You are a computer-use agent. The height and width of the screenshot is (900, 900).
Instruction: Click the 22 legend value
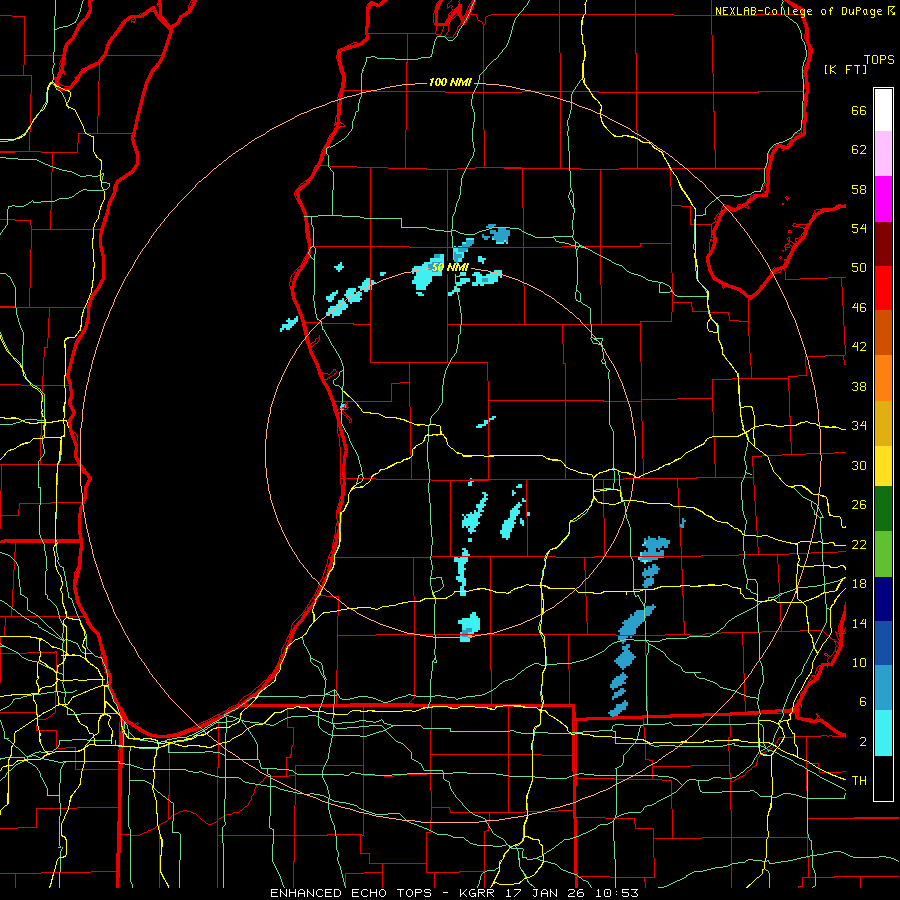[x=859, y=544]
